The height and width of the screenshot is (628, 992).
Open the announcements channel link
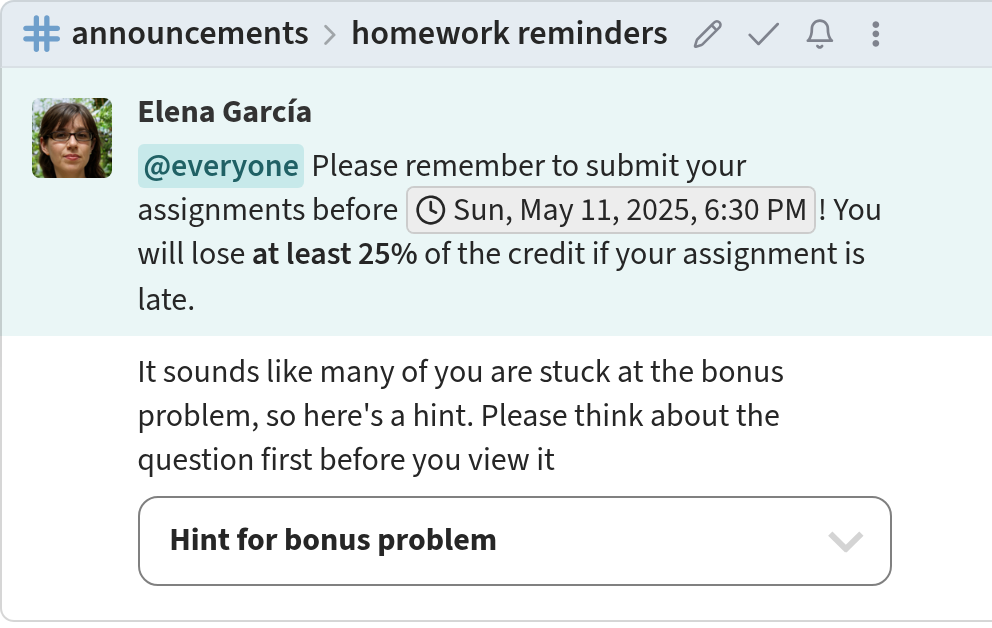pos(190,34)
